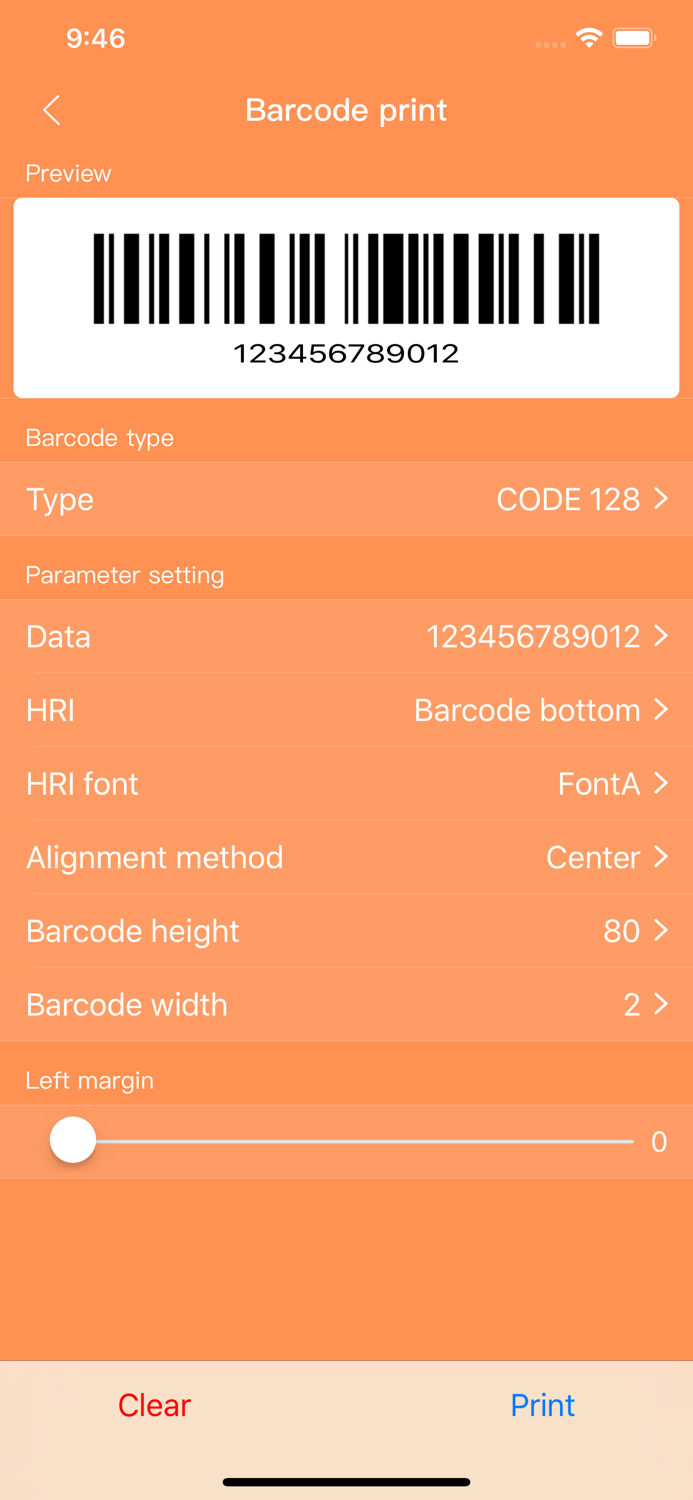Open the Alignment method options
Viewport: 693px width, 1500px height.
(346, 857)
